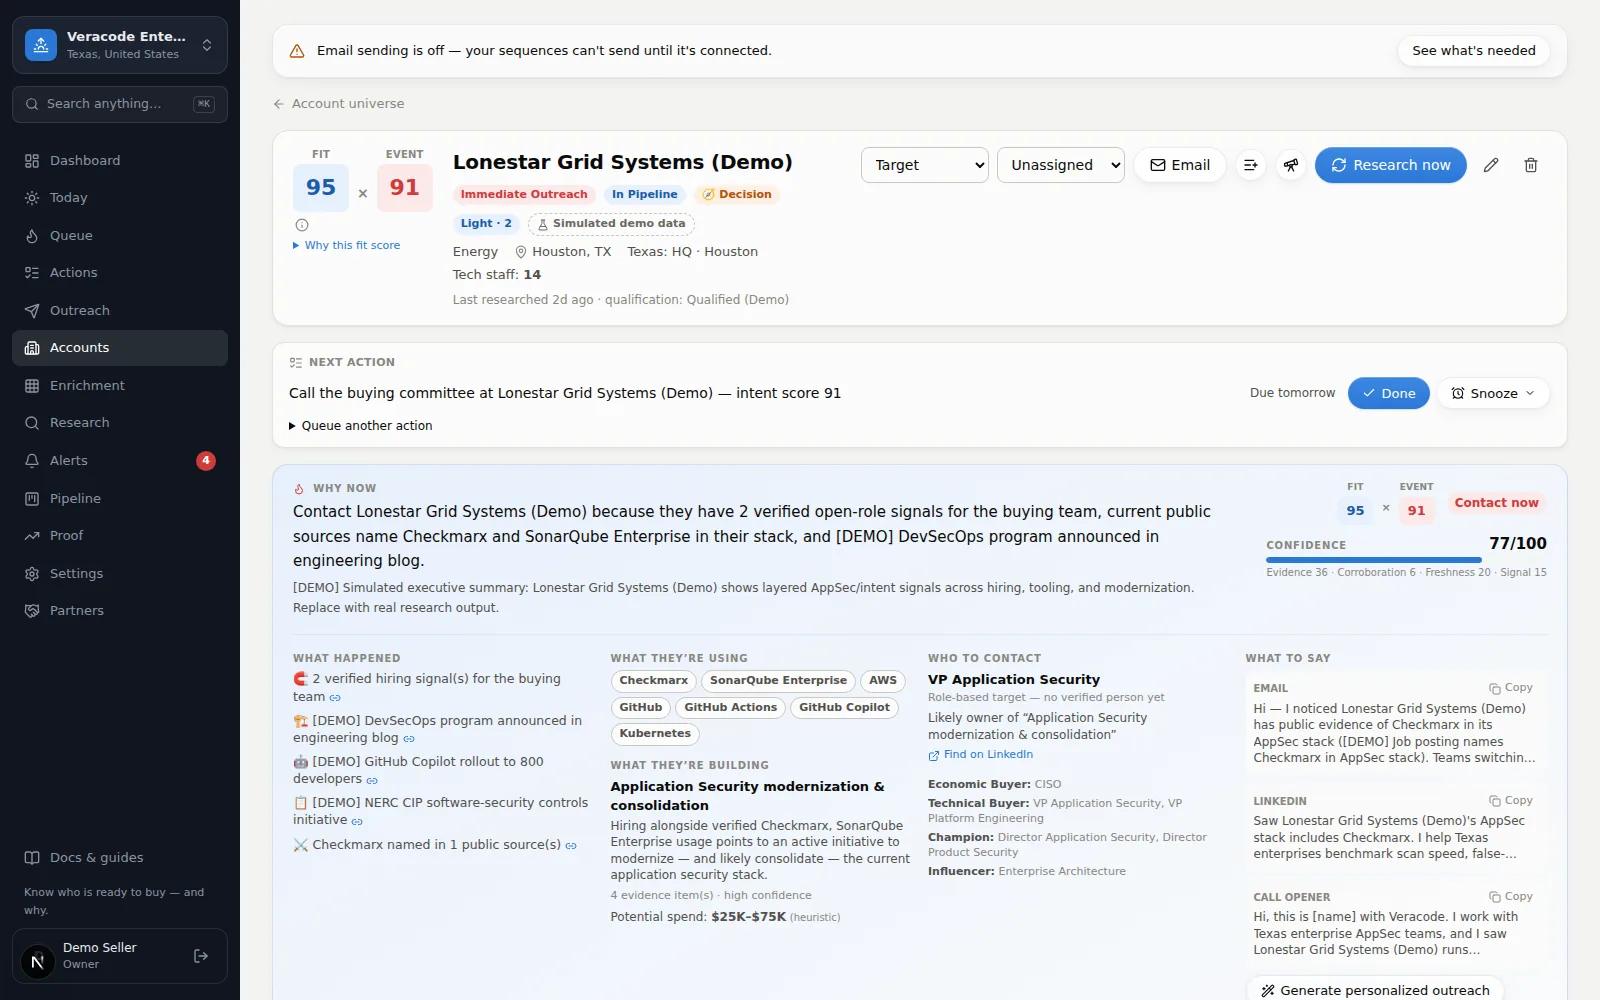1600x1000 pixels.
Task: Click the Kubernetes chip
Action: pyautogui.click(x=655, y=734)
